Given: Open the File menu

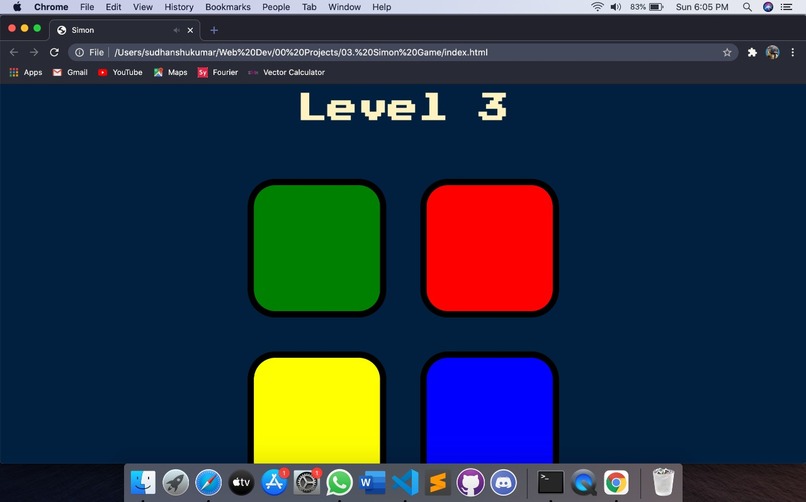Looking at the screenshot, I should click(87, 7).
